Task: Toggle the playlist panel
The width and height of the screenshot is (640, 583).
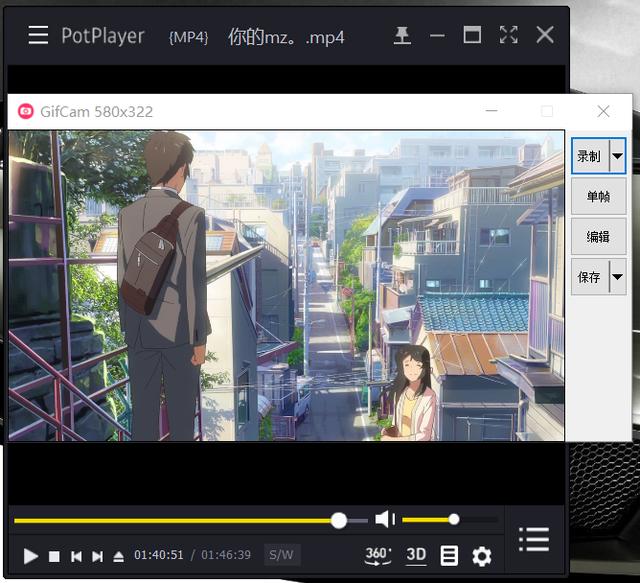Action: 534,539
